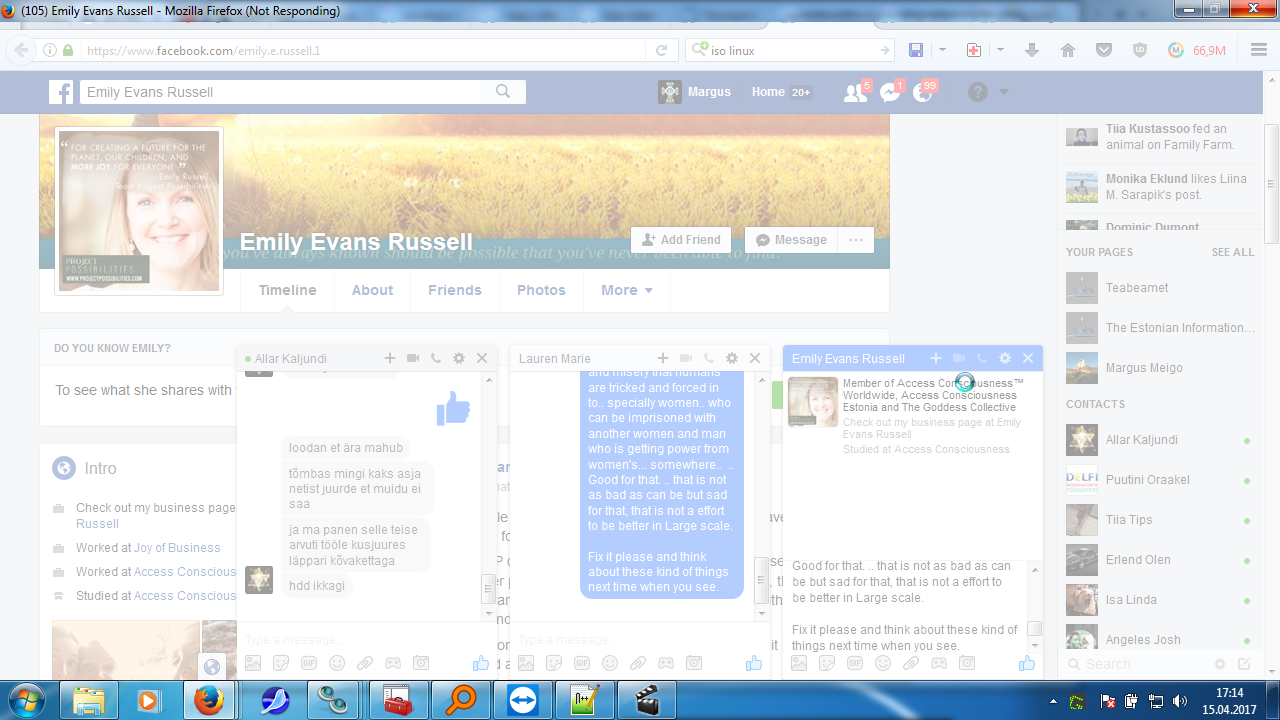Add friends to Emily Evans Russell chat
Viewport: 1280px width, 720px height.
[x=936, y=358]
